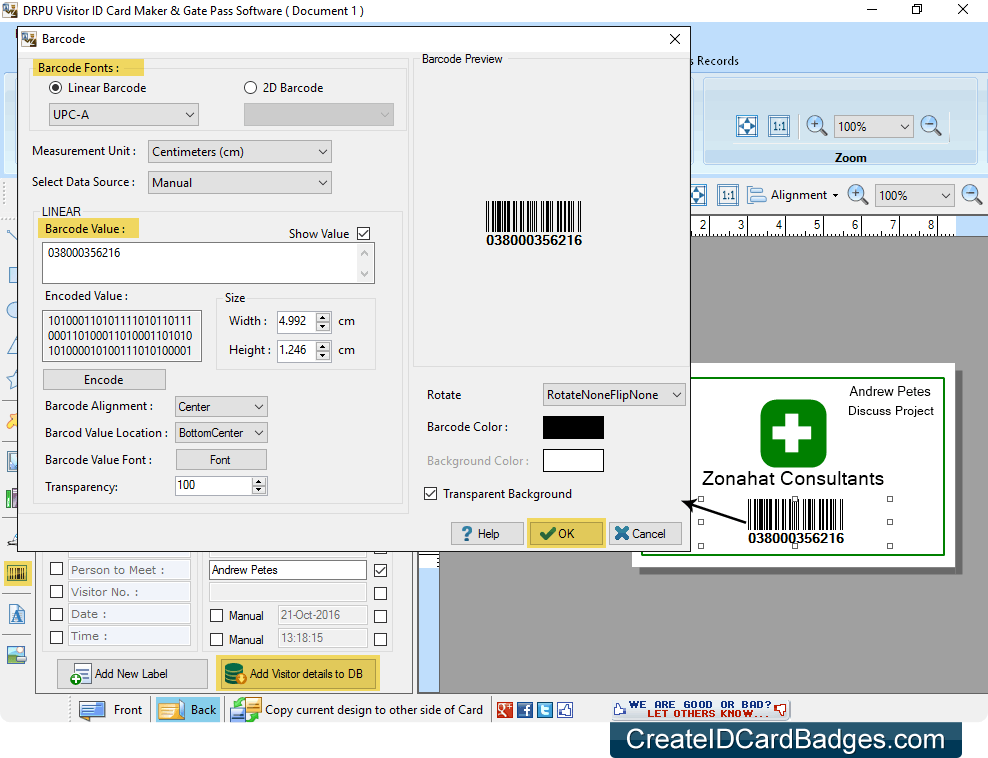Click Add Visitor details to DB button
The image size is (988, 758).
[x=297, y=674]
